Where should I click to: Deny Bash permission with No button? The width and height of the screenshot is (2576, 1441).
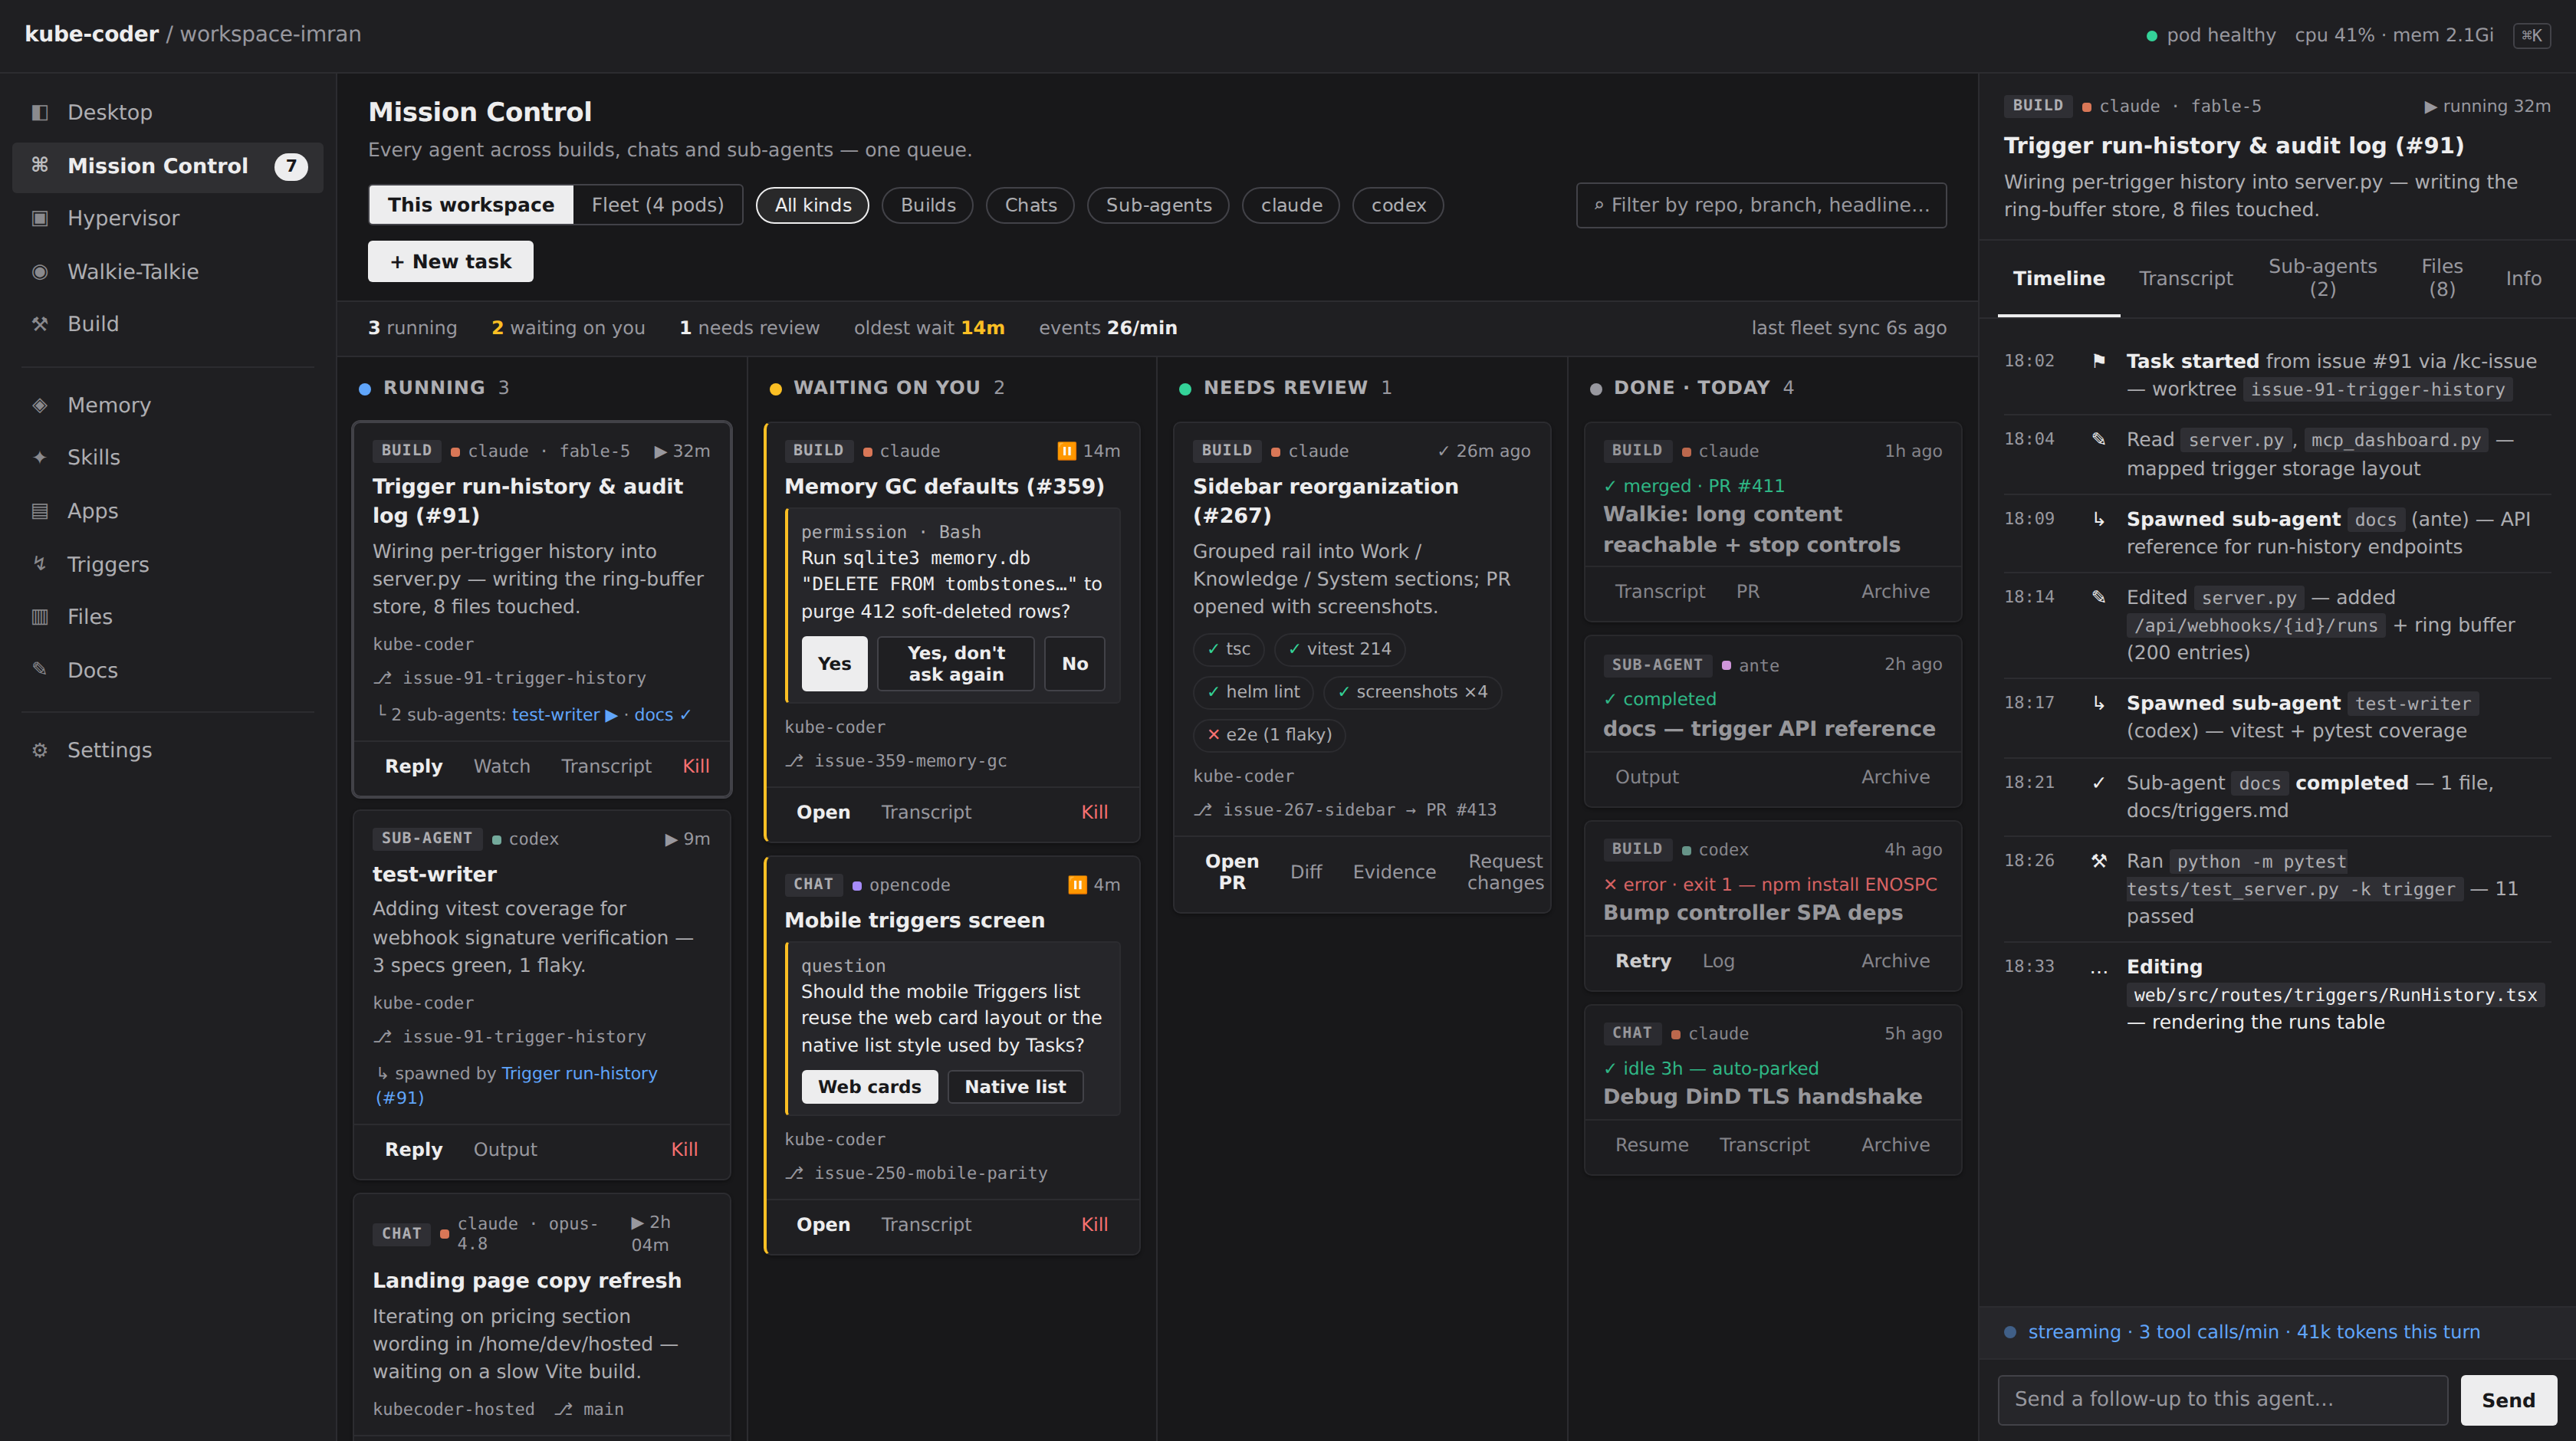pos(1075,664)
